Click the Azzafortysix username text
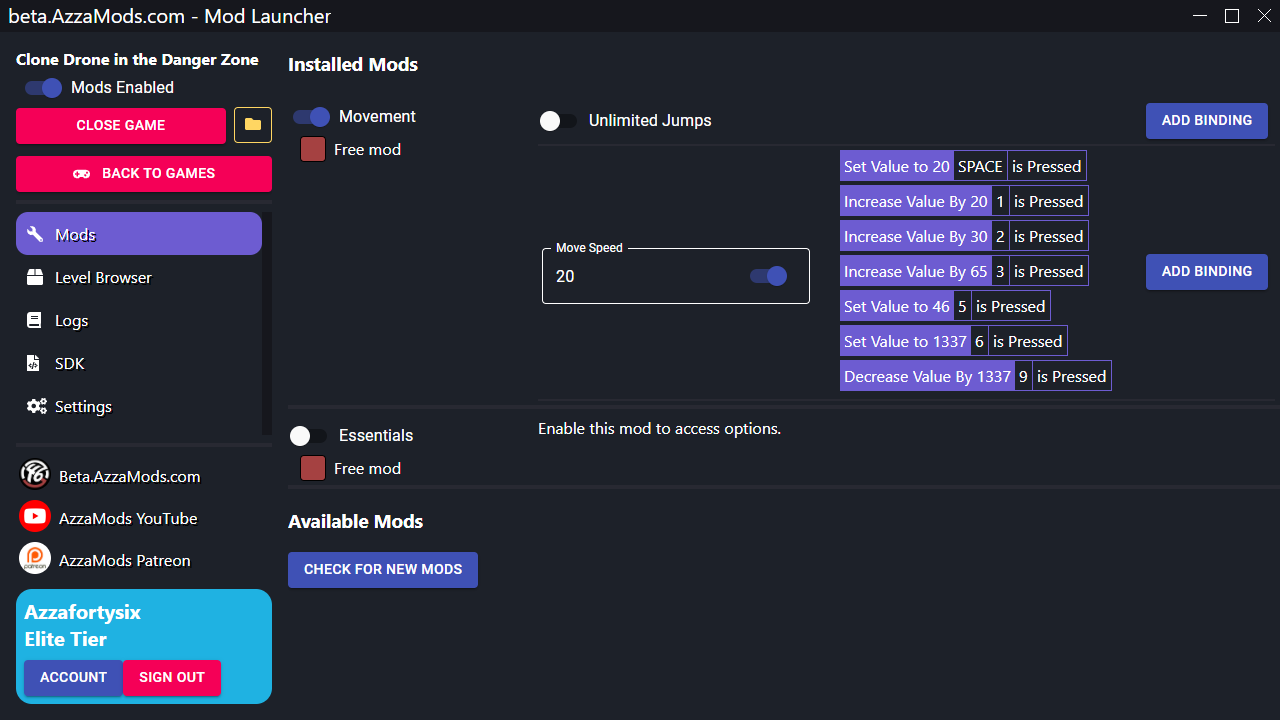Screen dimensions: 1280x720 [83, 612]
